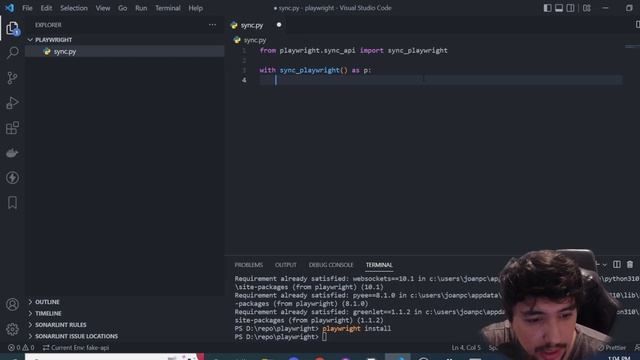Click the with sync_playwright() line

(x=315, y=70)
